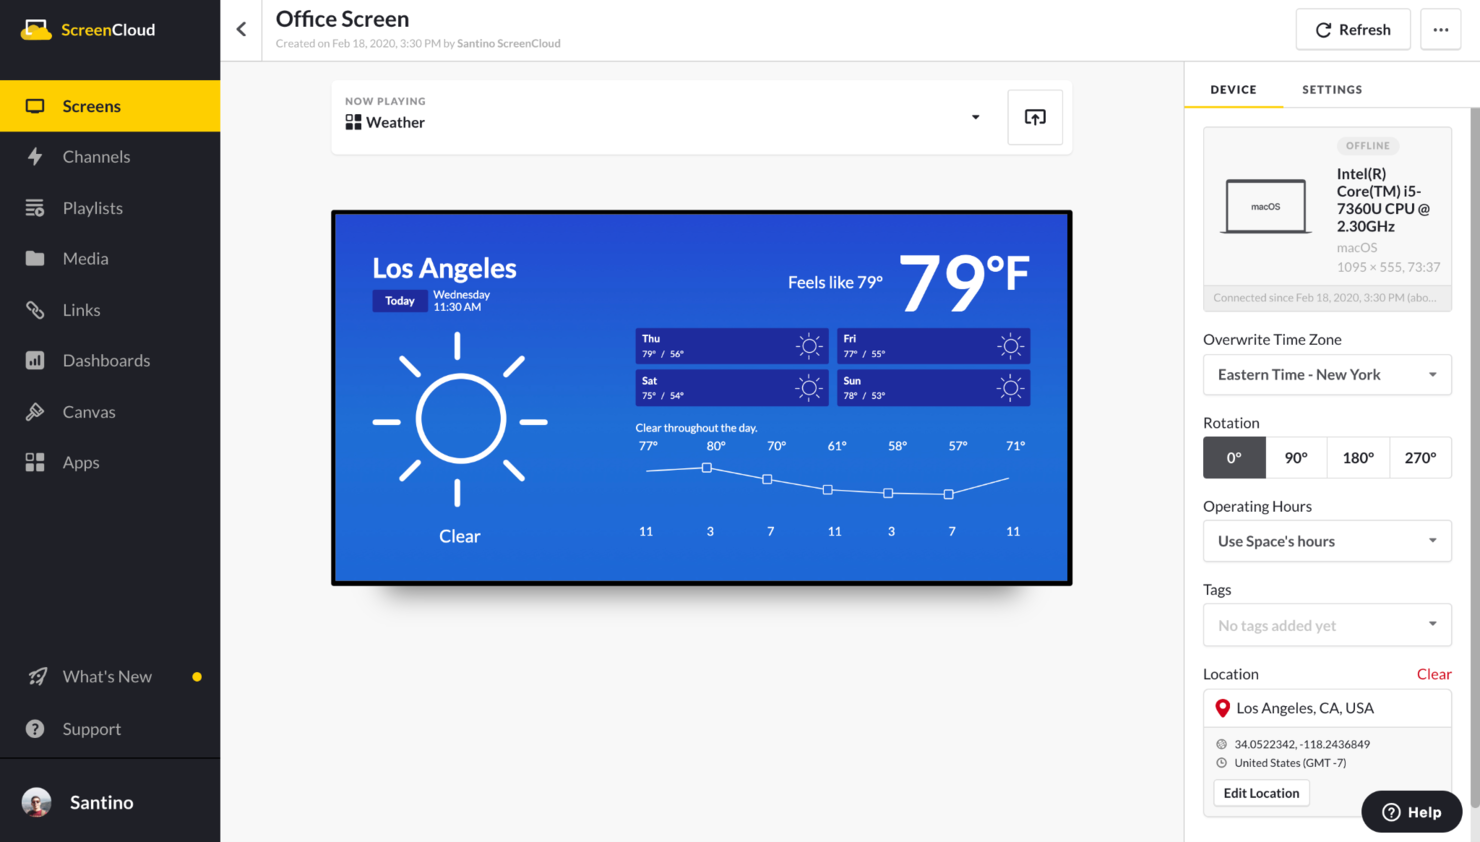Switch to the DEVICE tab
The height and width of the screenshot is (842, 1480).
(1233, 89)
